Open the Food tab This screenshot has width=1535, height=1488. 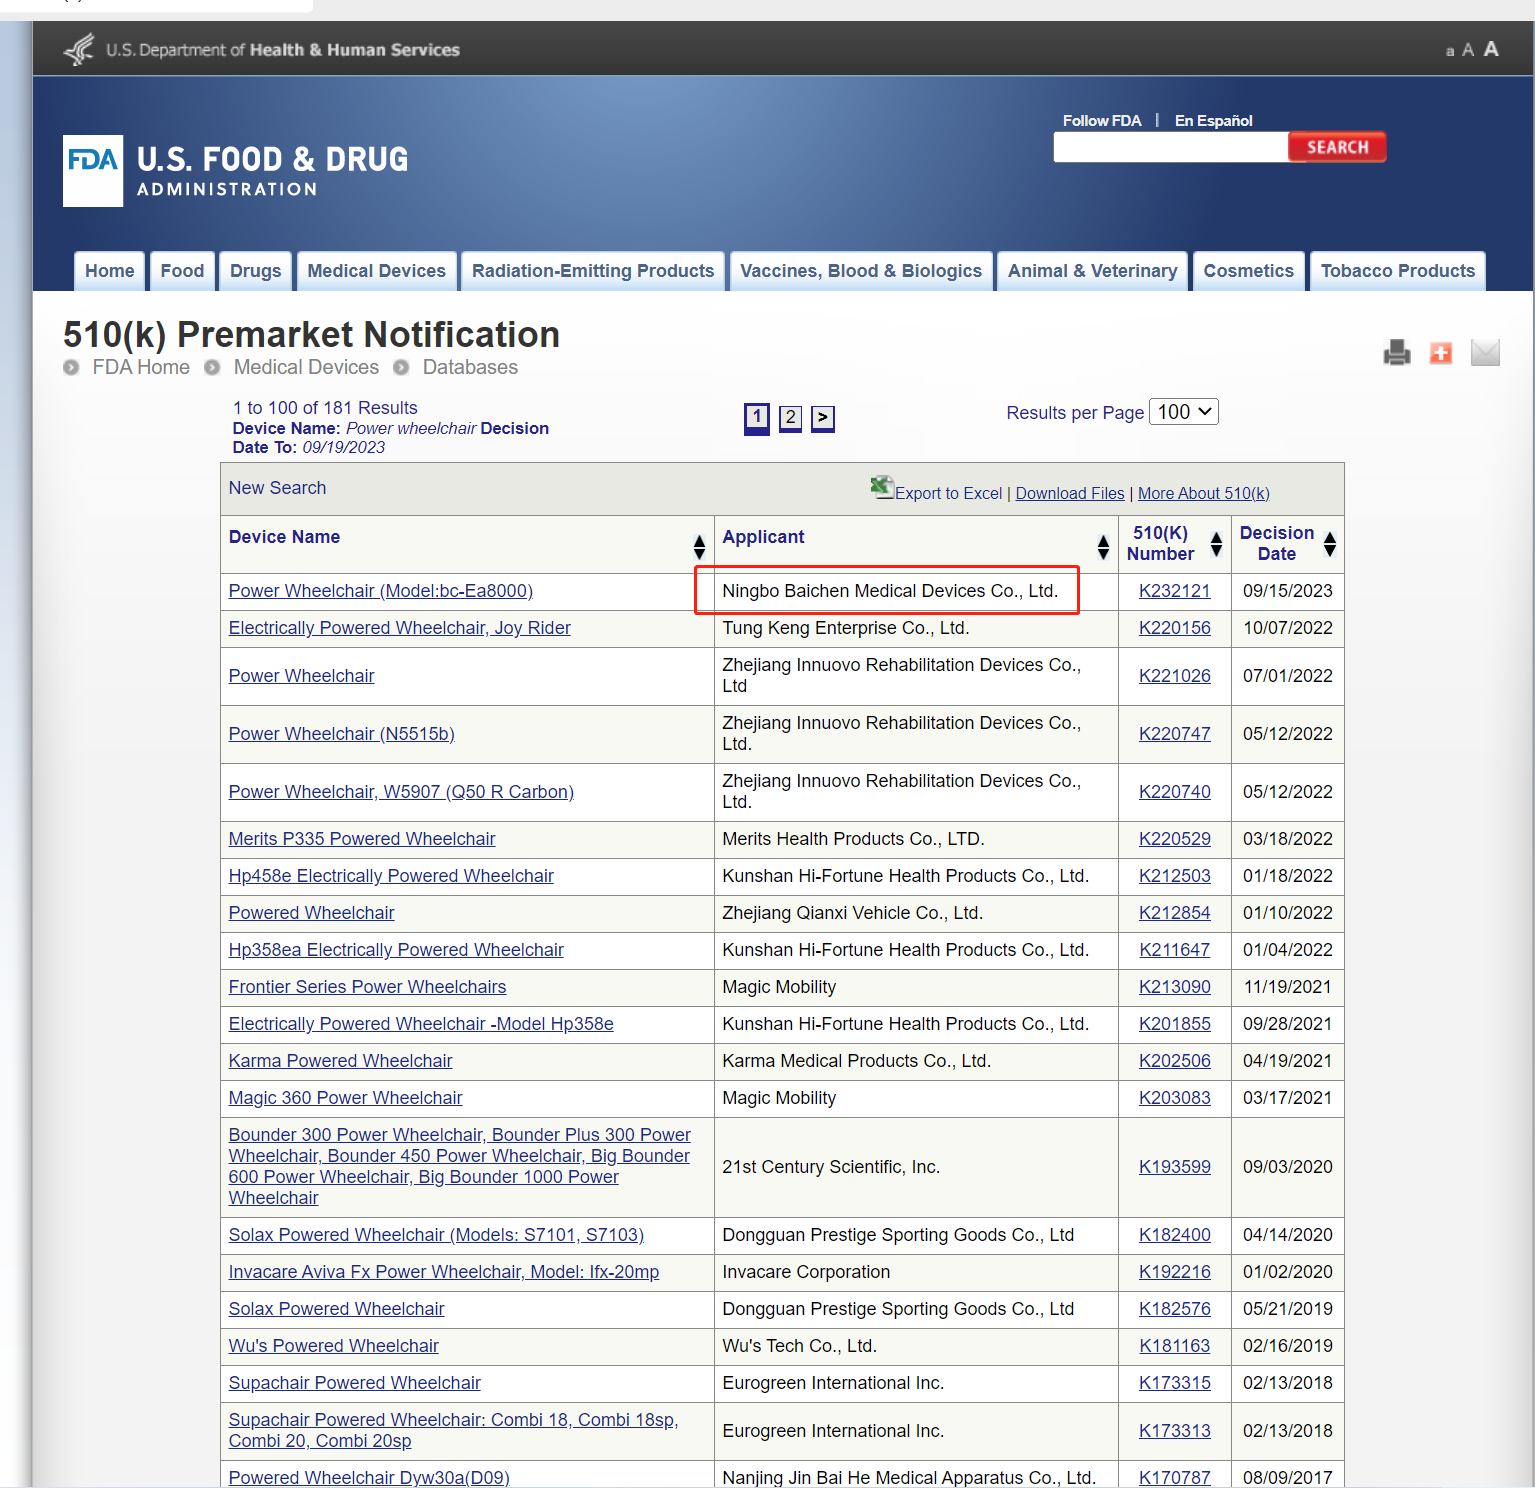pos(182,271)
